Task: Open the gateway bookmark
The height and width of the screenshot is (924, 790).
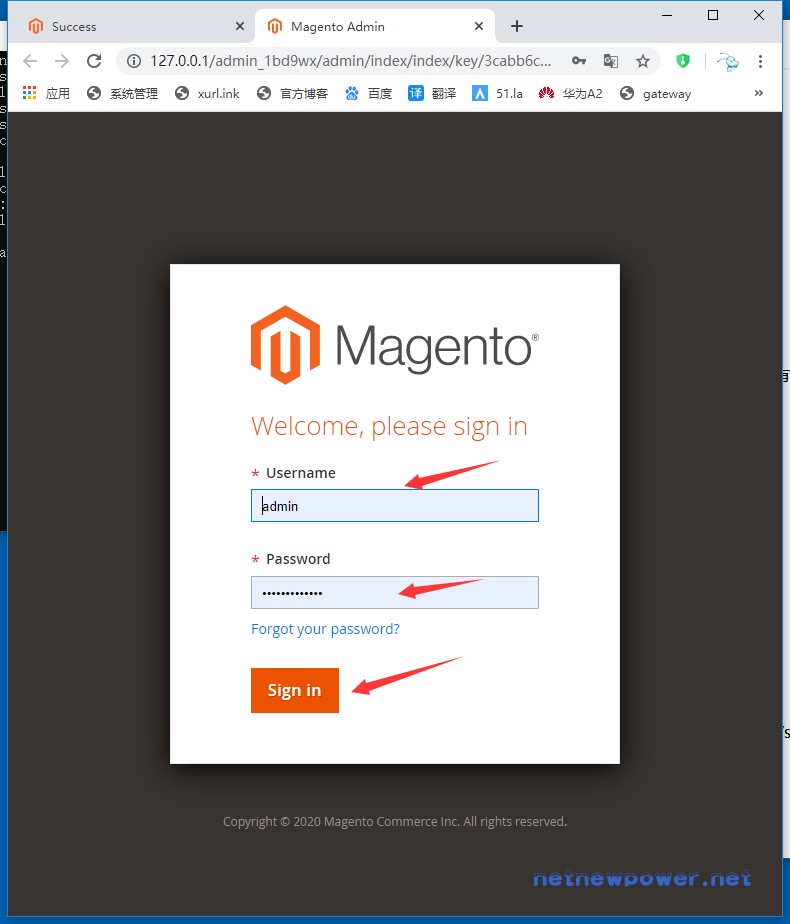Action: click(x=655, y=93)
